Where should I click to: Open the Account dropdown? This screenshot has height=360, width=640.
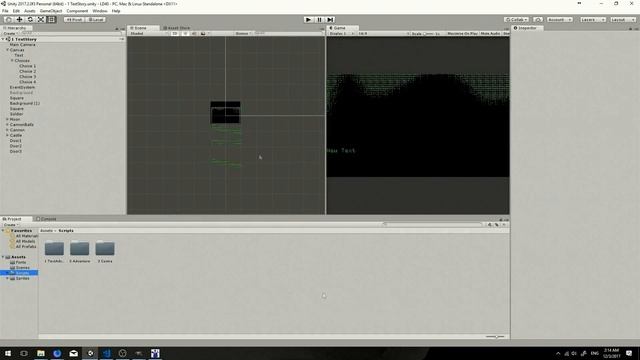[x=560, y=20]
